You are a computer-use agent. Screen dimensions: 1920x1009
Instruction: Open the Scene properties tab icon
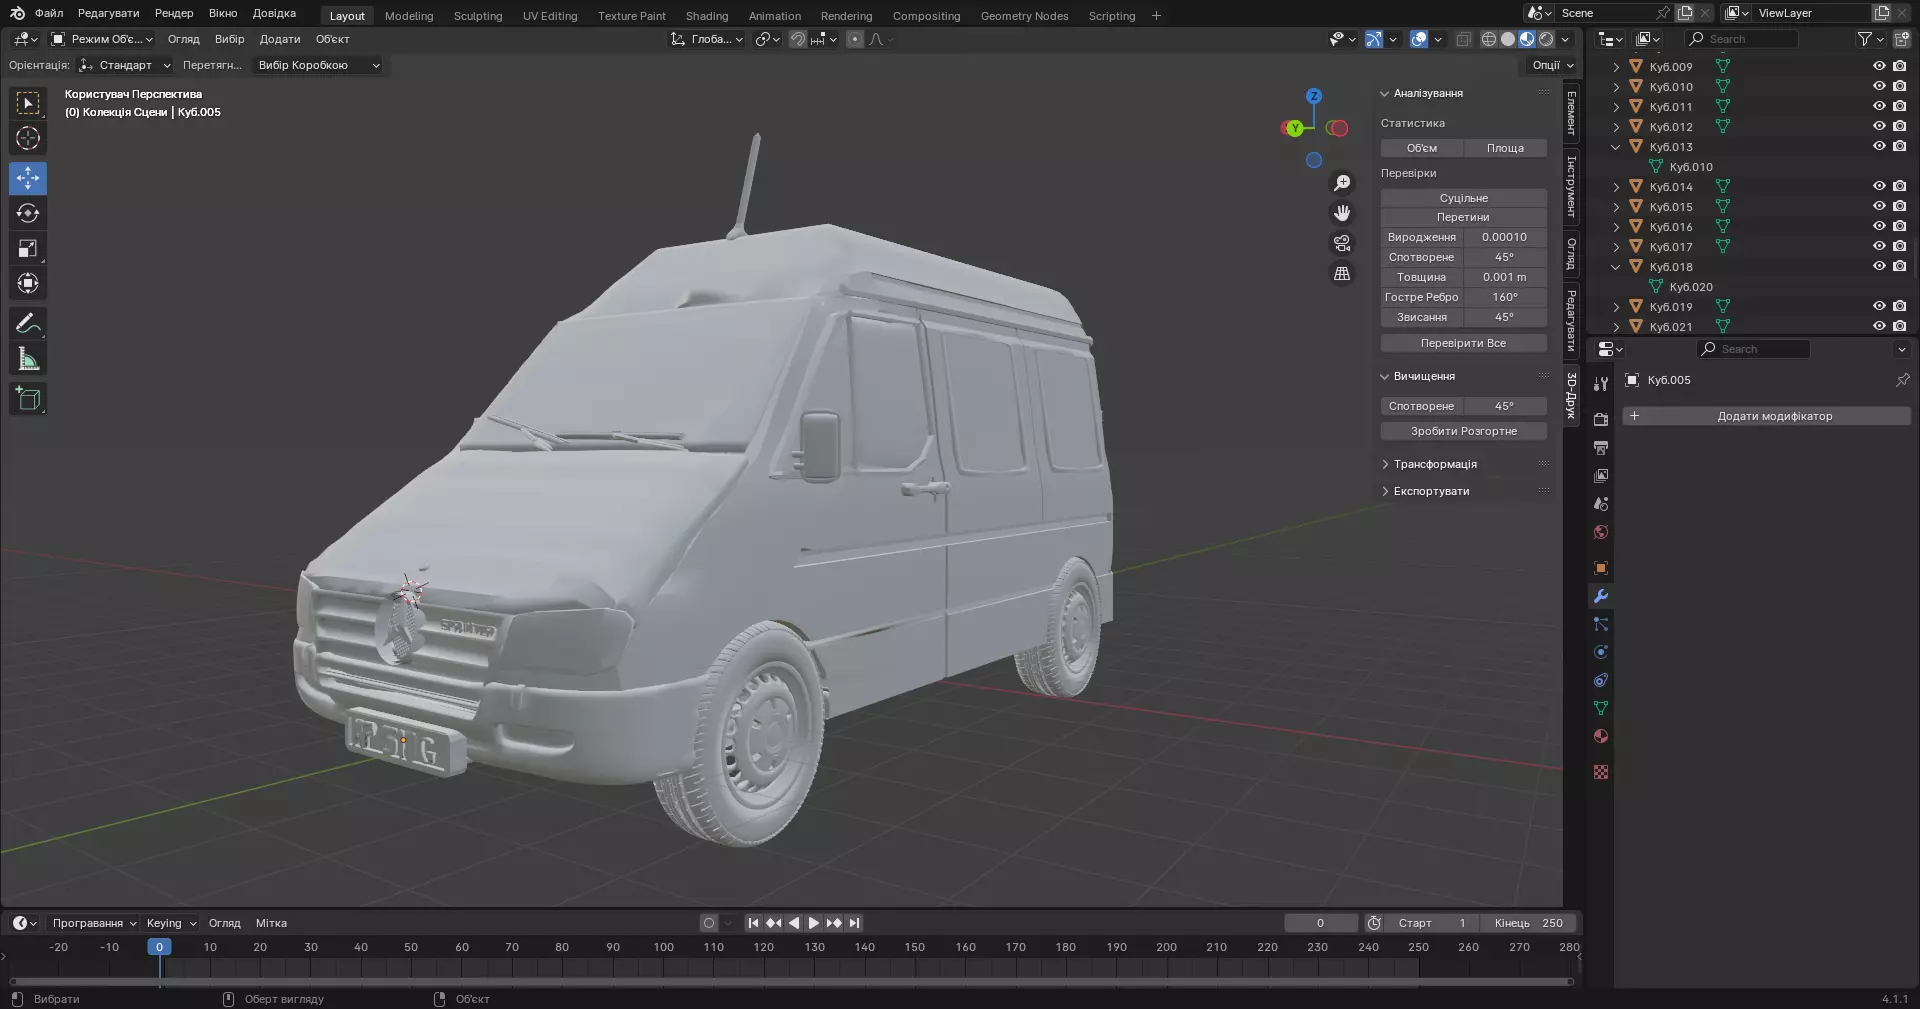(x=1601, y=504)
